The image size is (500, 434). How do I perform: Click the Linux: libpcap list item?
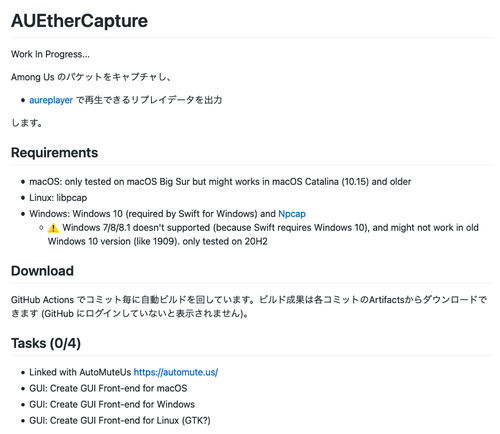pos(58,198)
